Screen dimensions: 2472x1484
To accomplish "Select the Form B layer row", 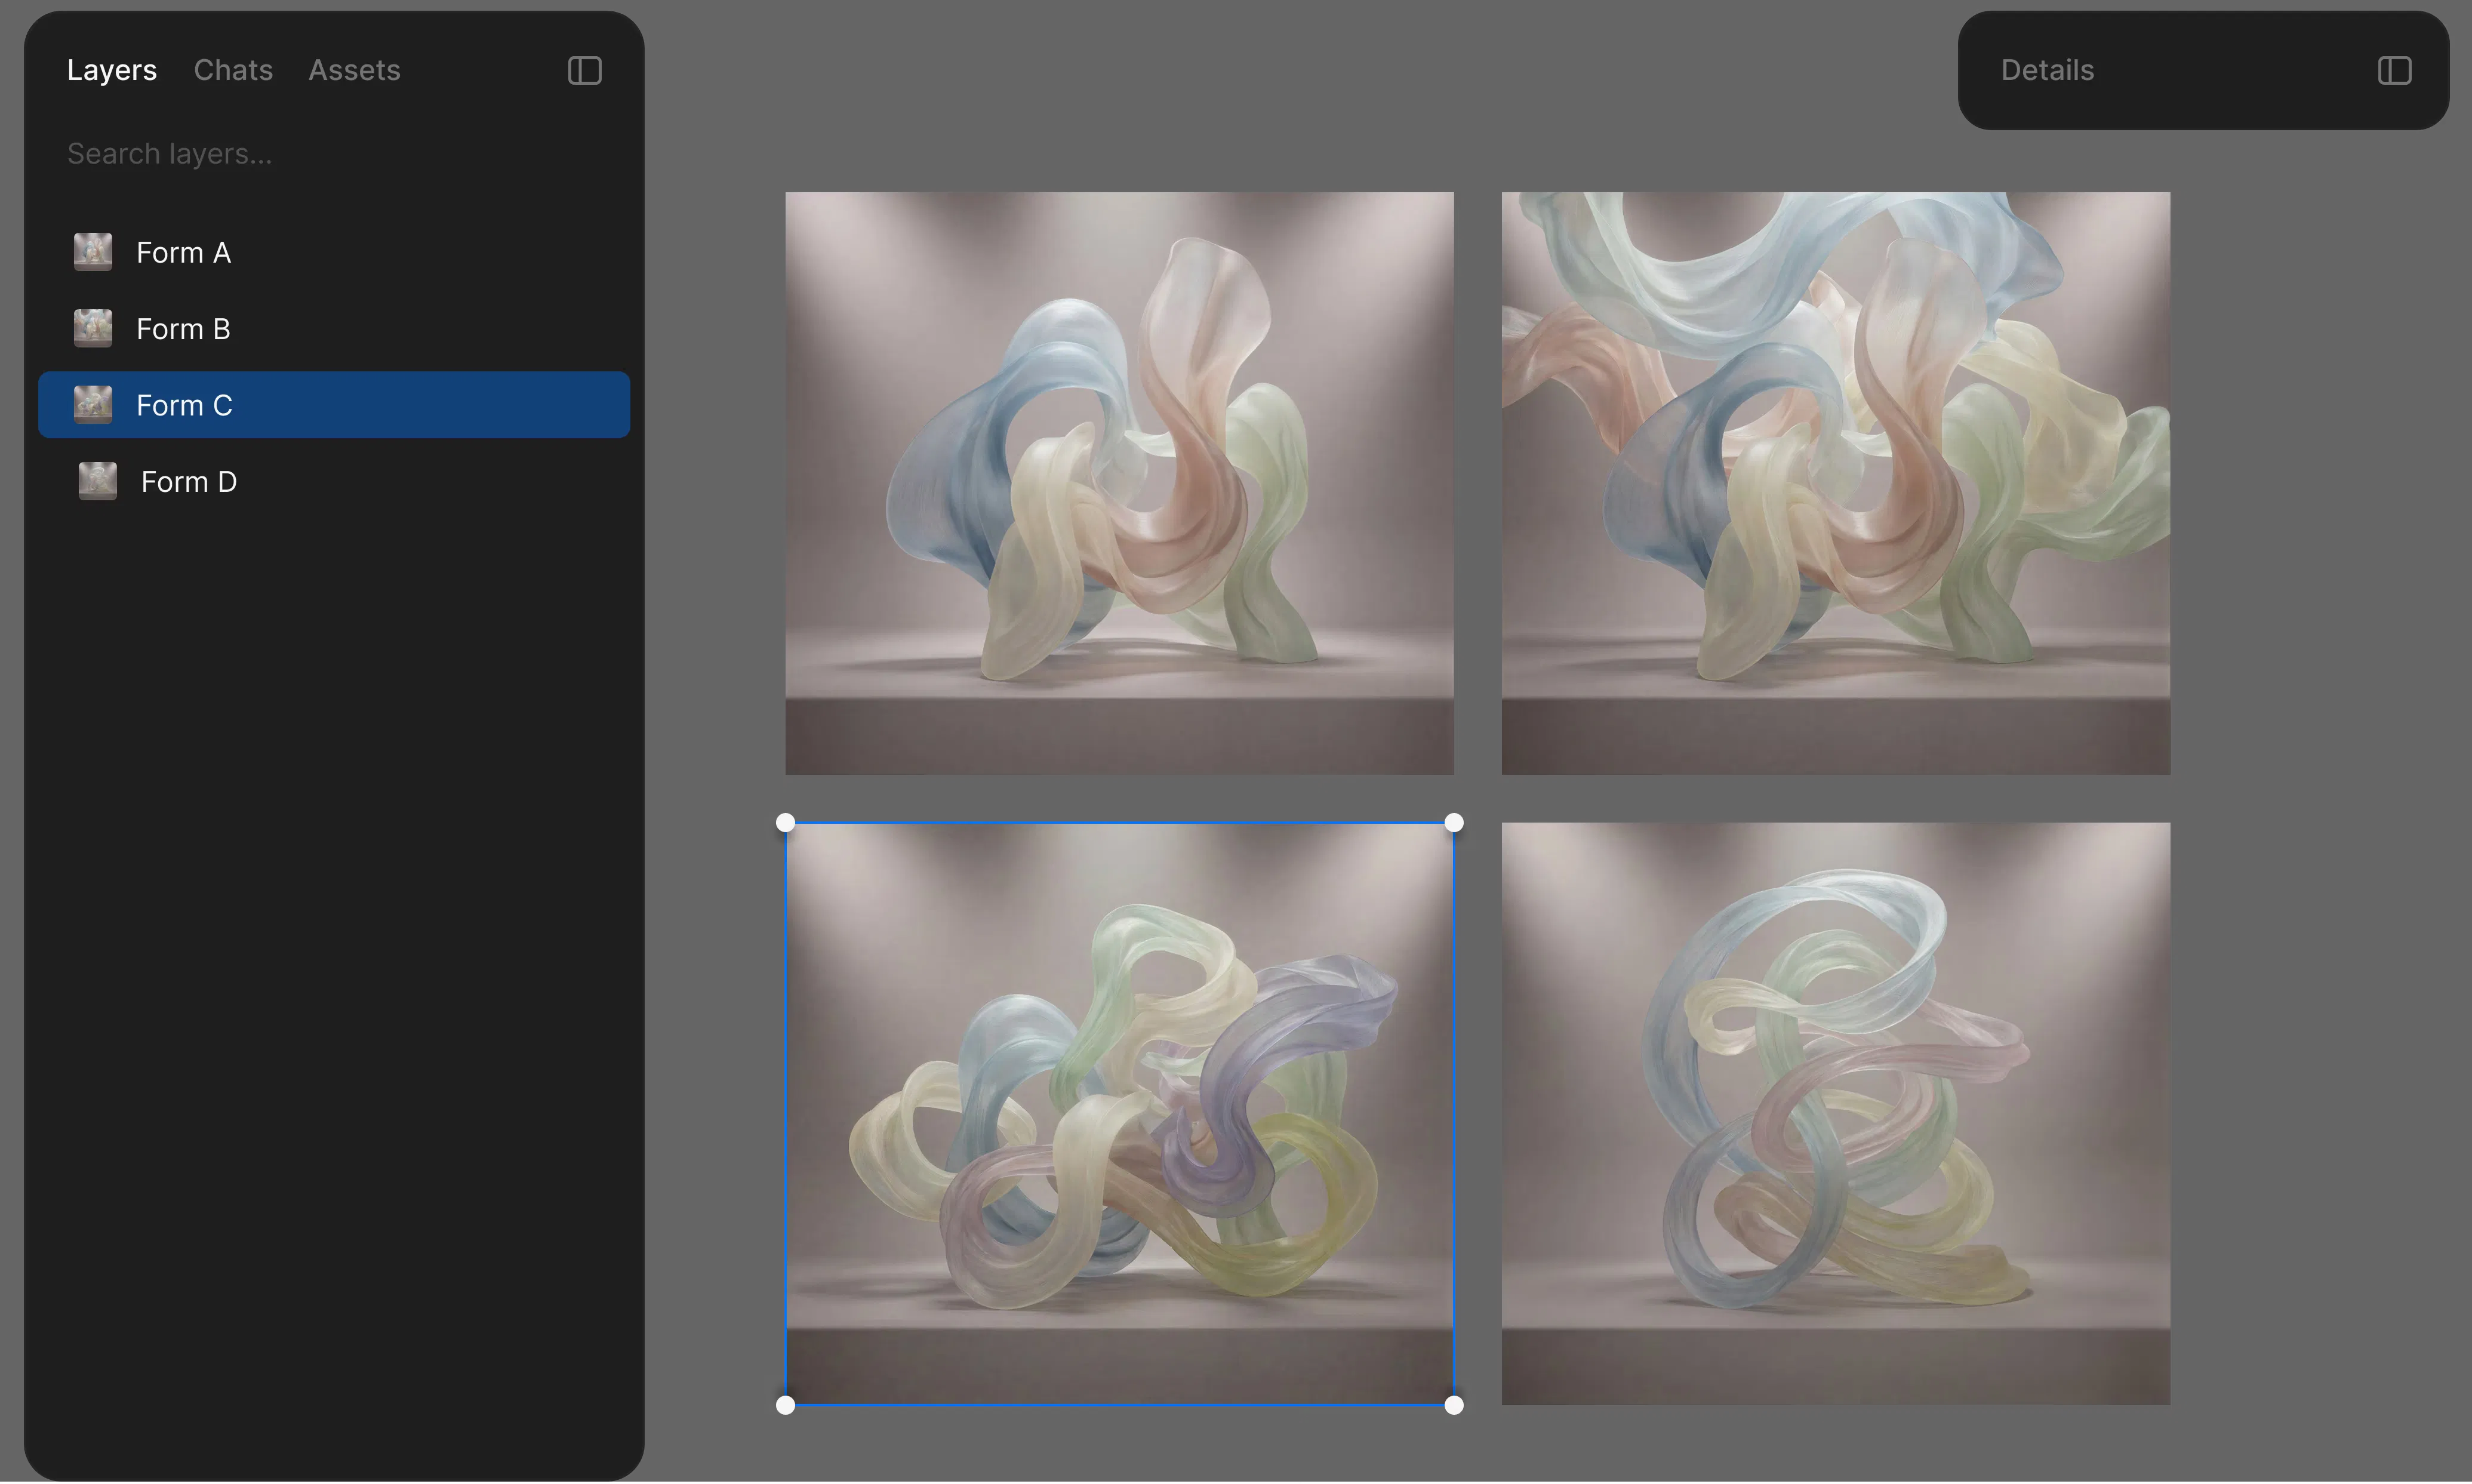I will (x=334, y=328).
